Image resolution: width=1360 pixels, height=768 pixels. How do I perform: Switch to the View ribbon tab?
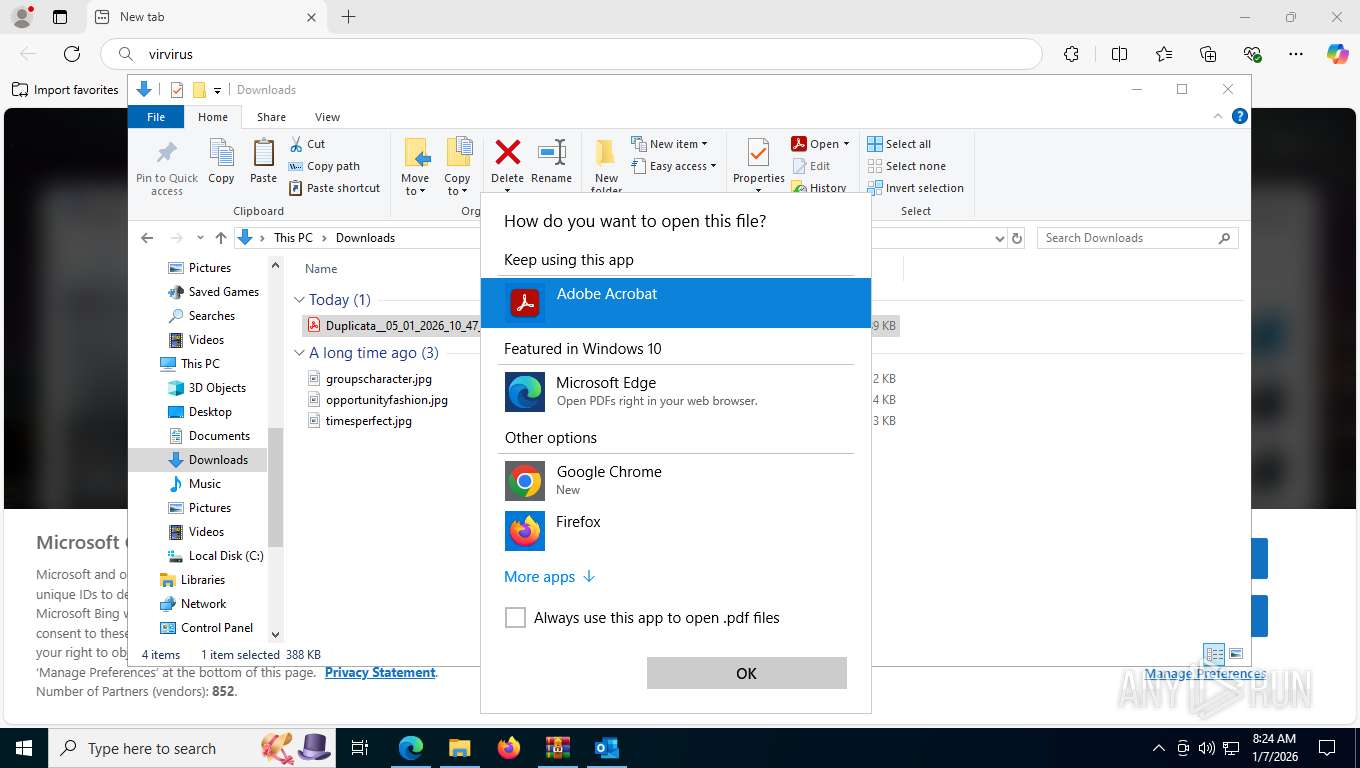[327, 117]
